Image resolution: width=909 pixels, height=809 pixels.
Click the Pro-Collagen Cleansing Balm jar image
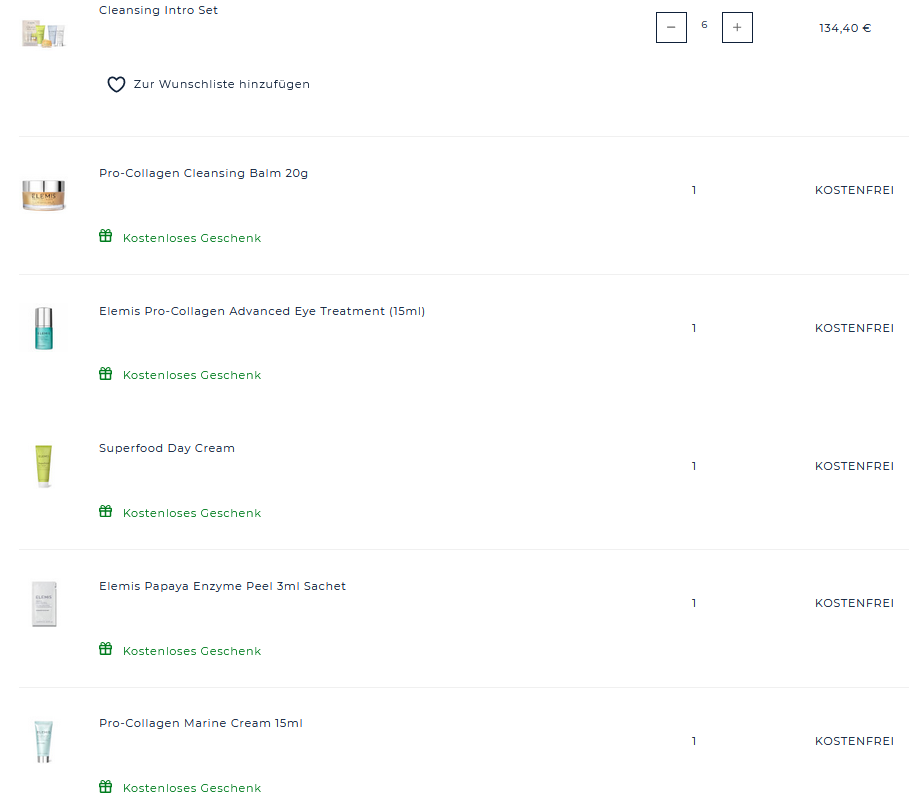point(43,194)
